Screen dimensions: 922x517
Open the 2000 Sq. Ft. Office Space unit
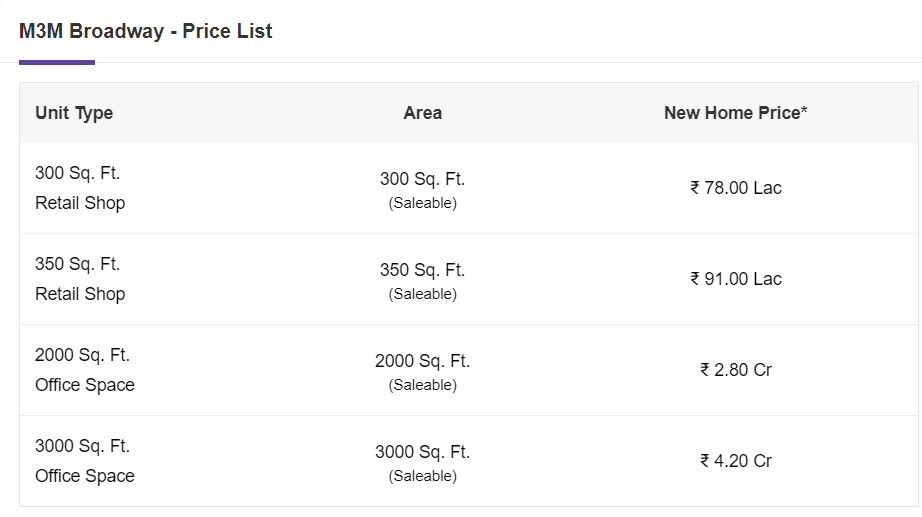[85, 370]
